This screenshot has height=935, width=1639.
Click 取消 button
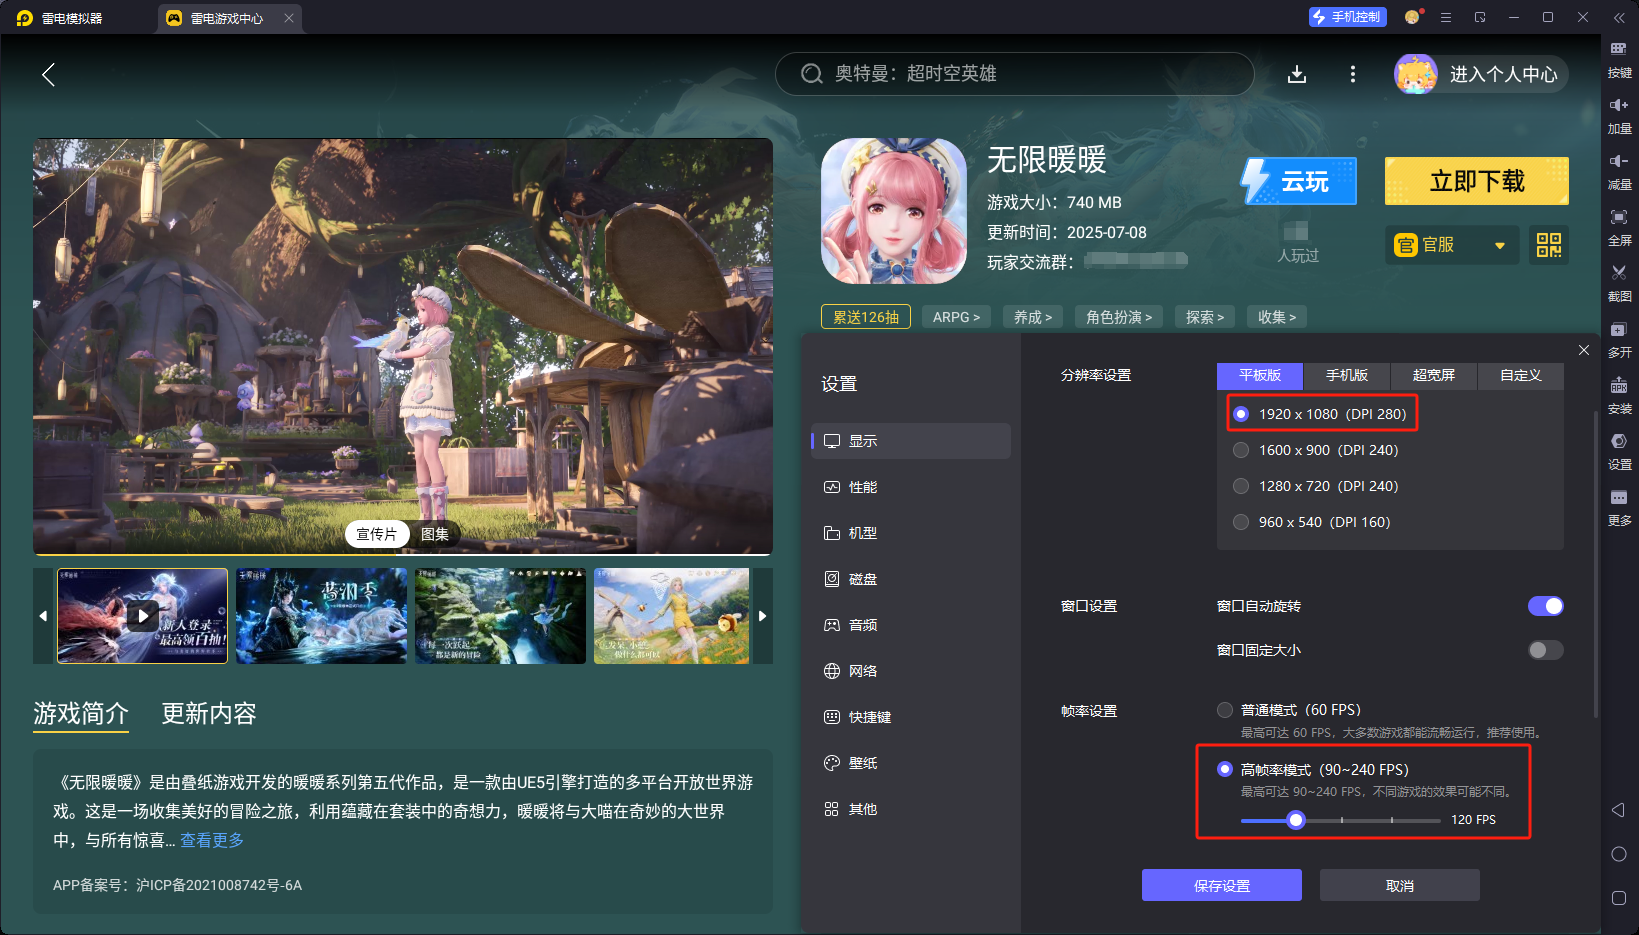tap(1400, 885)
